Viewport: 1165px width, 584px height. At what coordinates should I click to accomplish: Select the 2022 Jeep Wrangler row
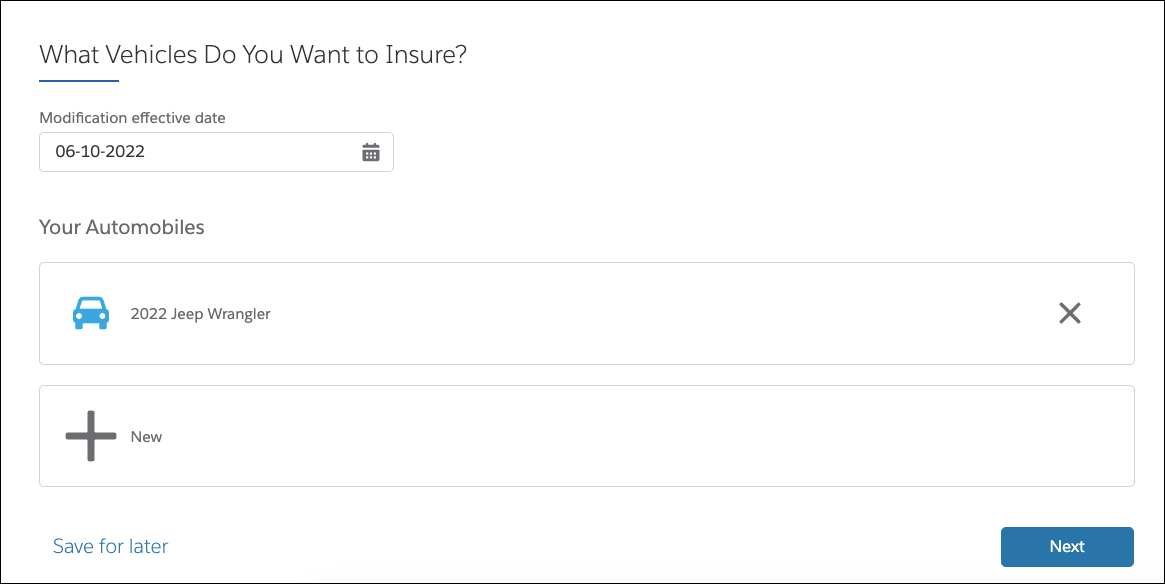pos(500,313)
